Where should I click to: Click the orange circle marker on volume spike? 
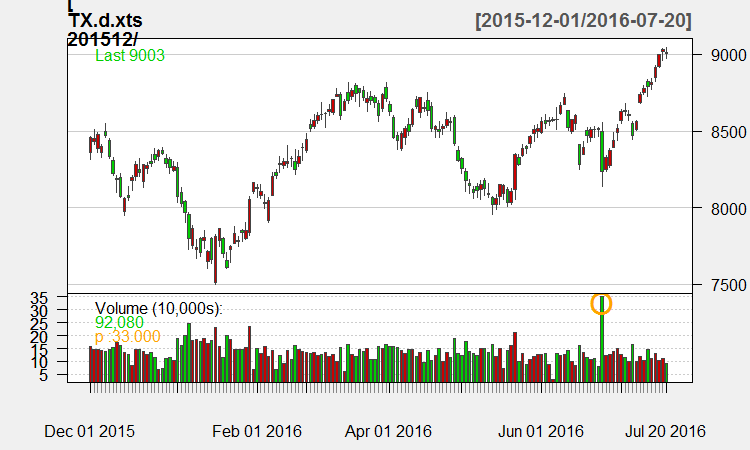601,303
